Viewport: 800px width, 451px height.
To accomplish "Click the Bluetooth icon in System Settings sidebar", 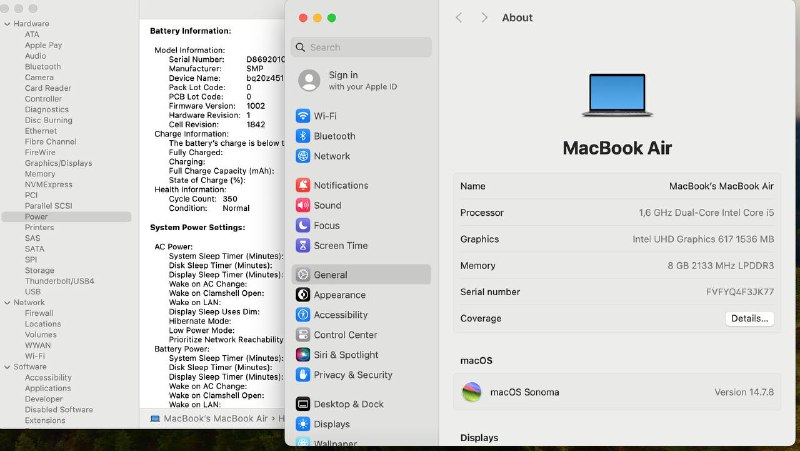I will pyautogui.click(x=303, y=136).
